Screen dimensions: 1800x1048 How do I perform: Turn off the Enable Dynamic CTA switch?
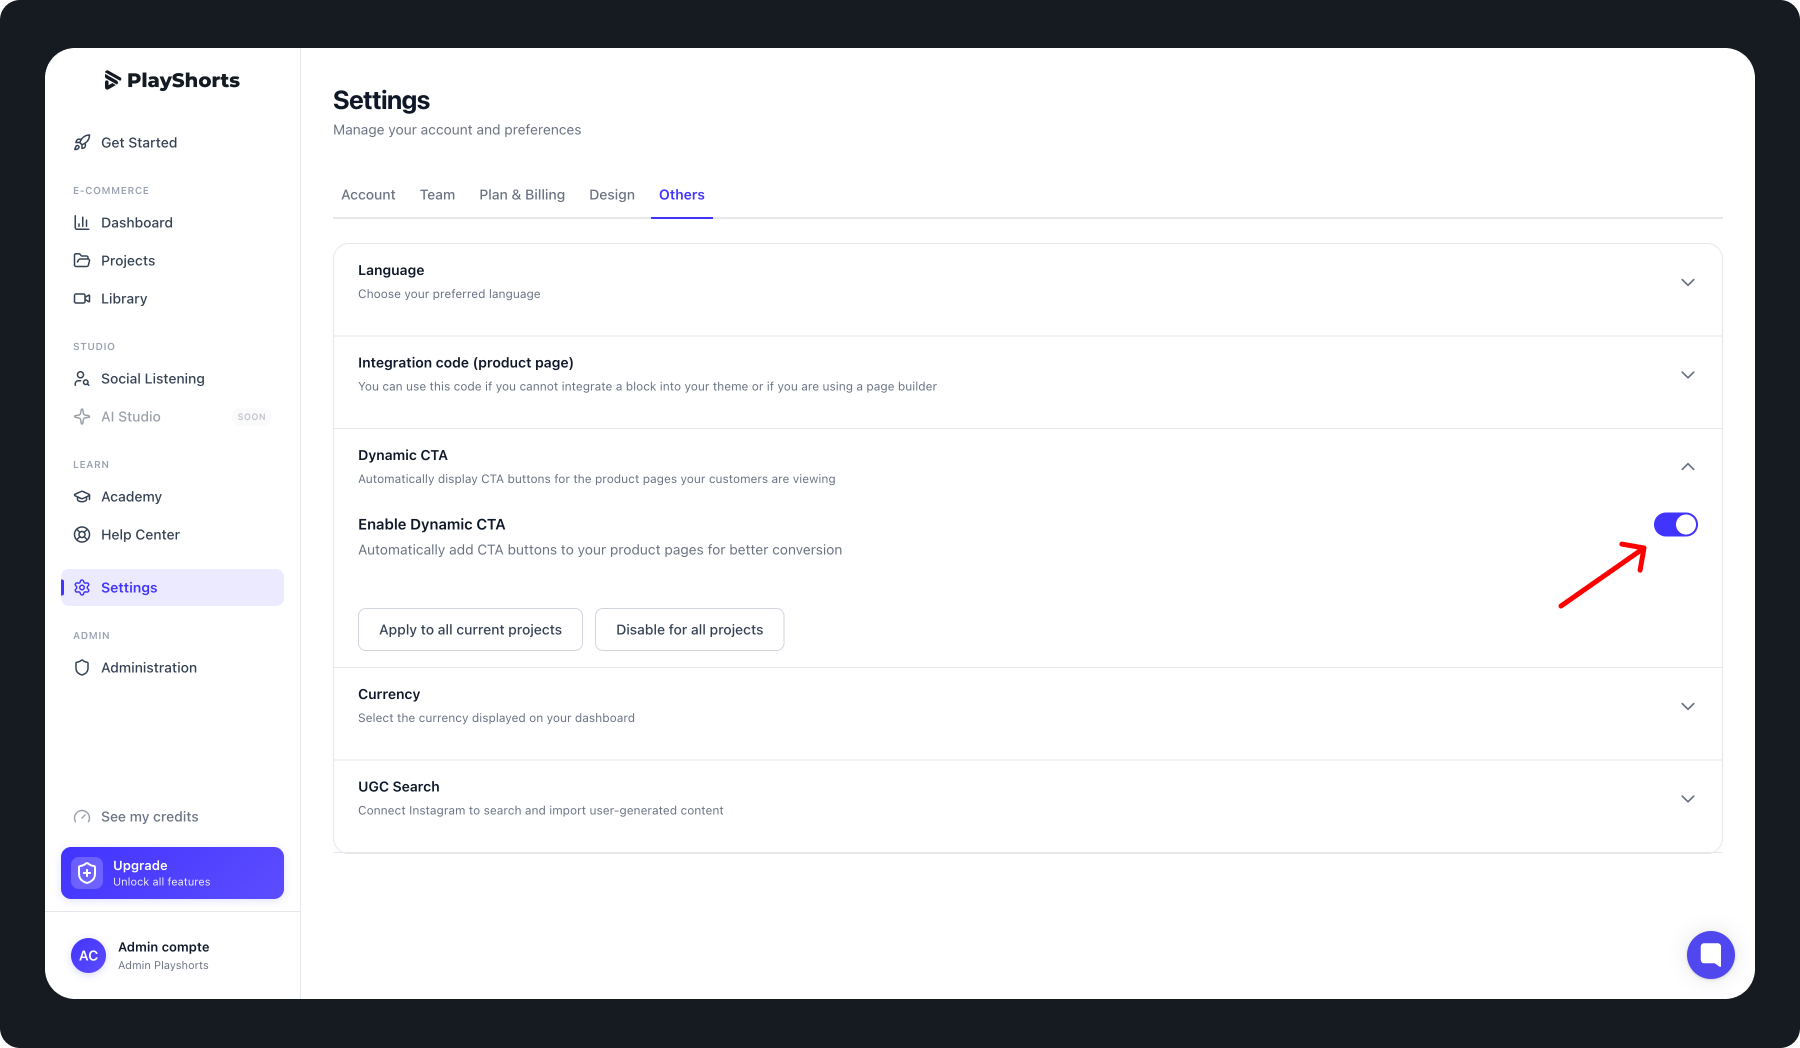pos(1675,525)
